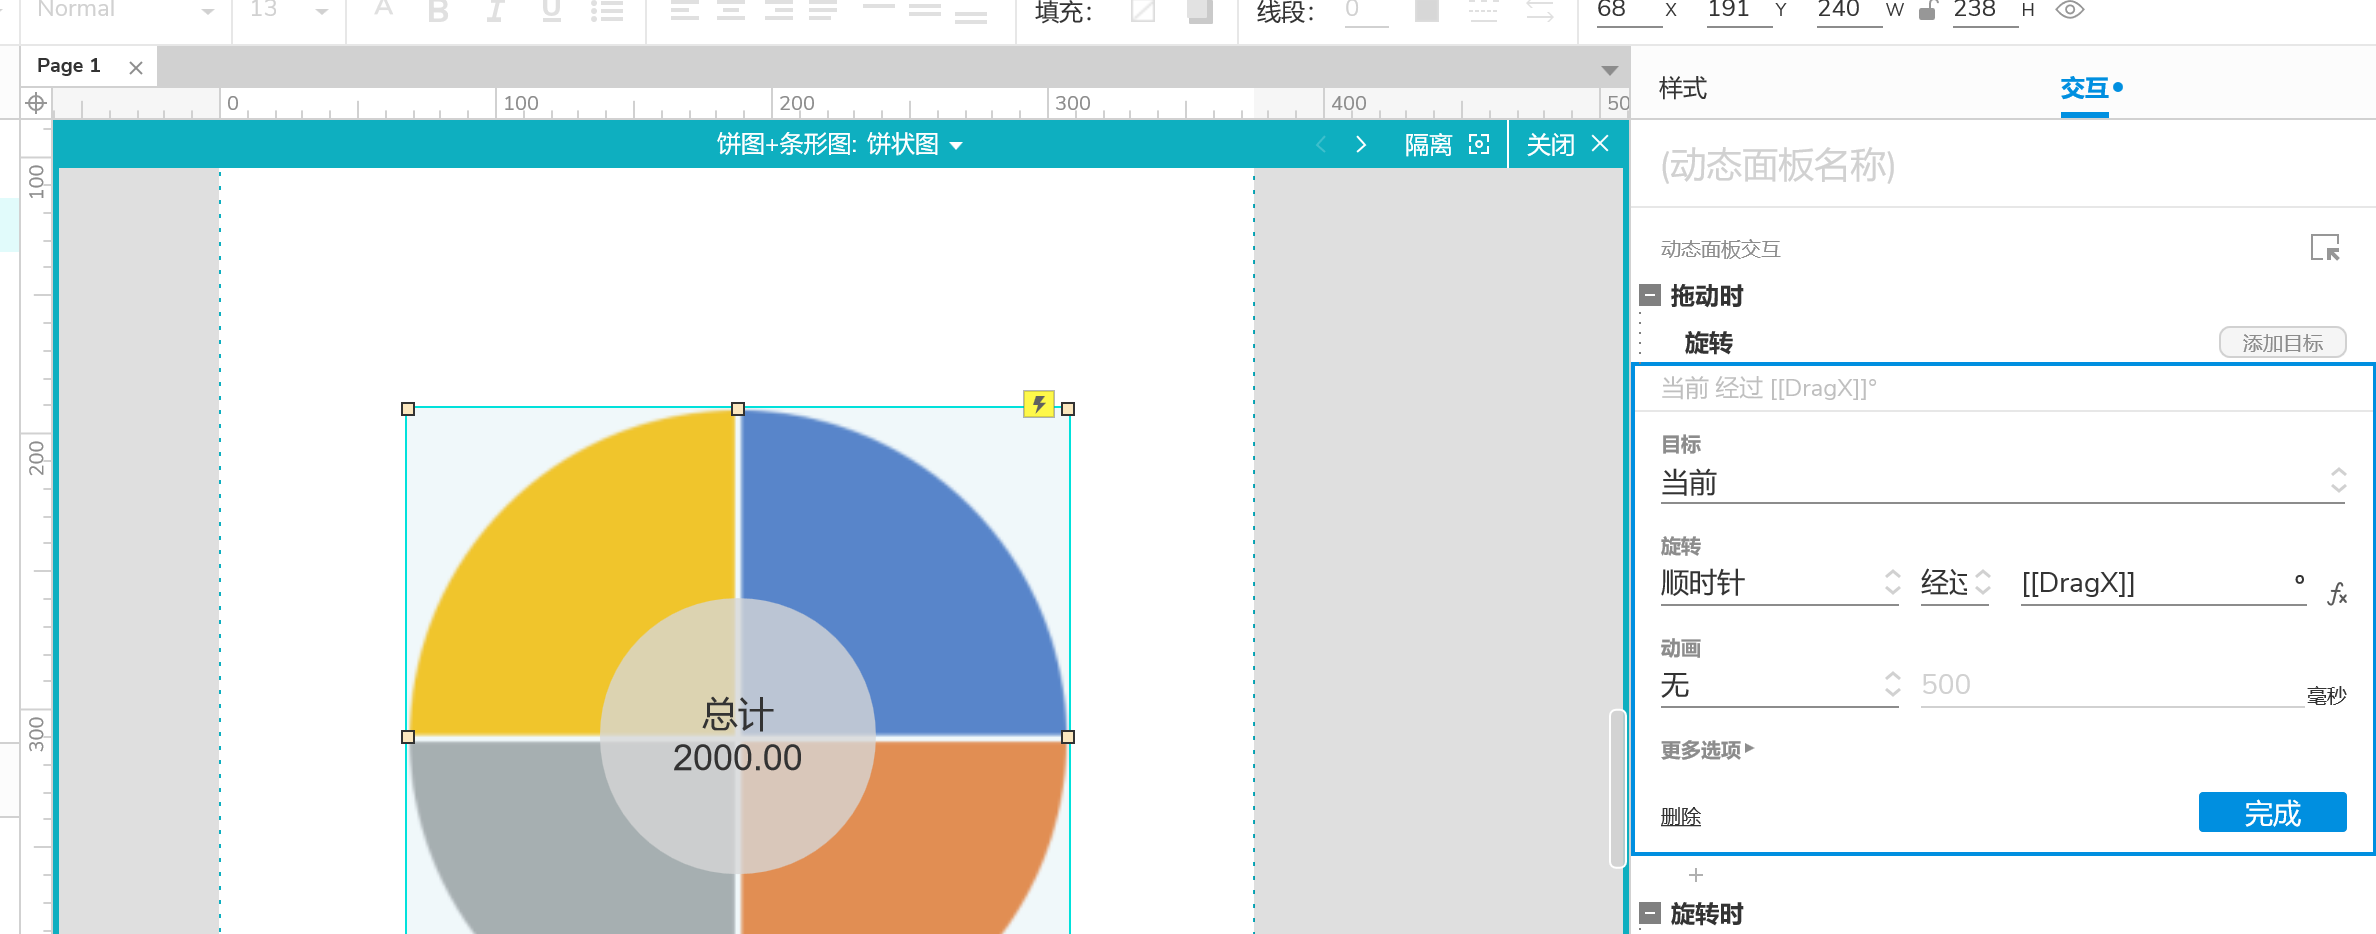
Task: Click the select-widget target icon
Action: (2325, 247)
